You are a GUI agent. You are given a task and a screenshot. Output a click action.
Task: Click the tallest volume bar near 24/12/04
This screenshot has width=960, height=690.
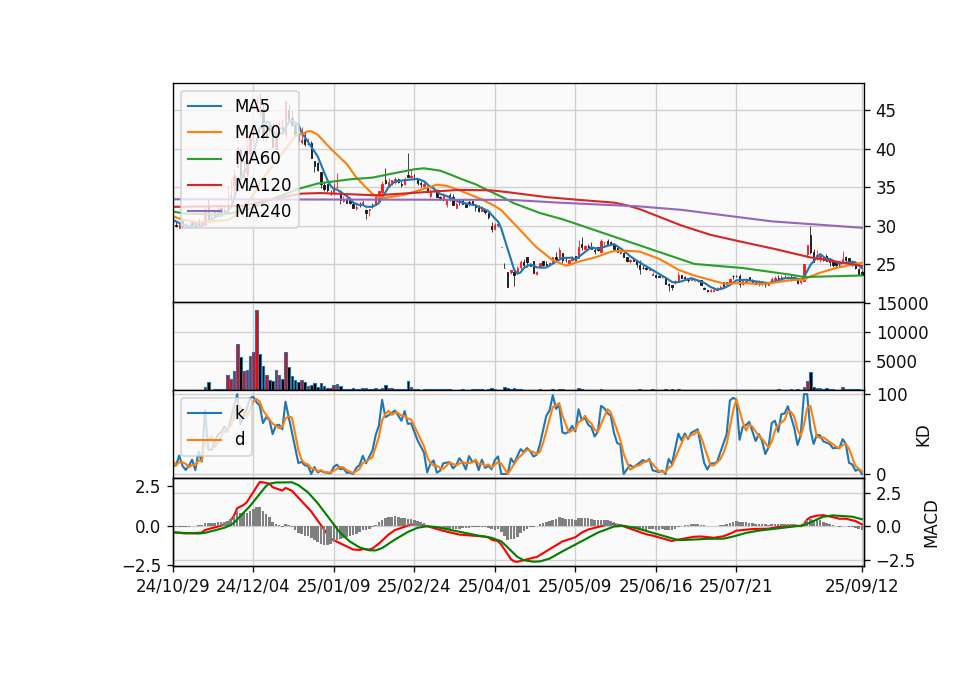pyautogui.click(x=257, y=350)
